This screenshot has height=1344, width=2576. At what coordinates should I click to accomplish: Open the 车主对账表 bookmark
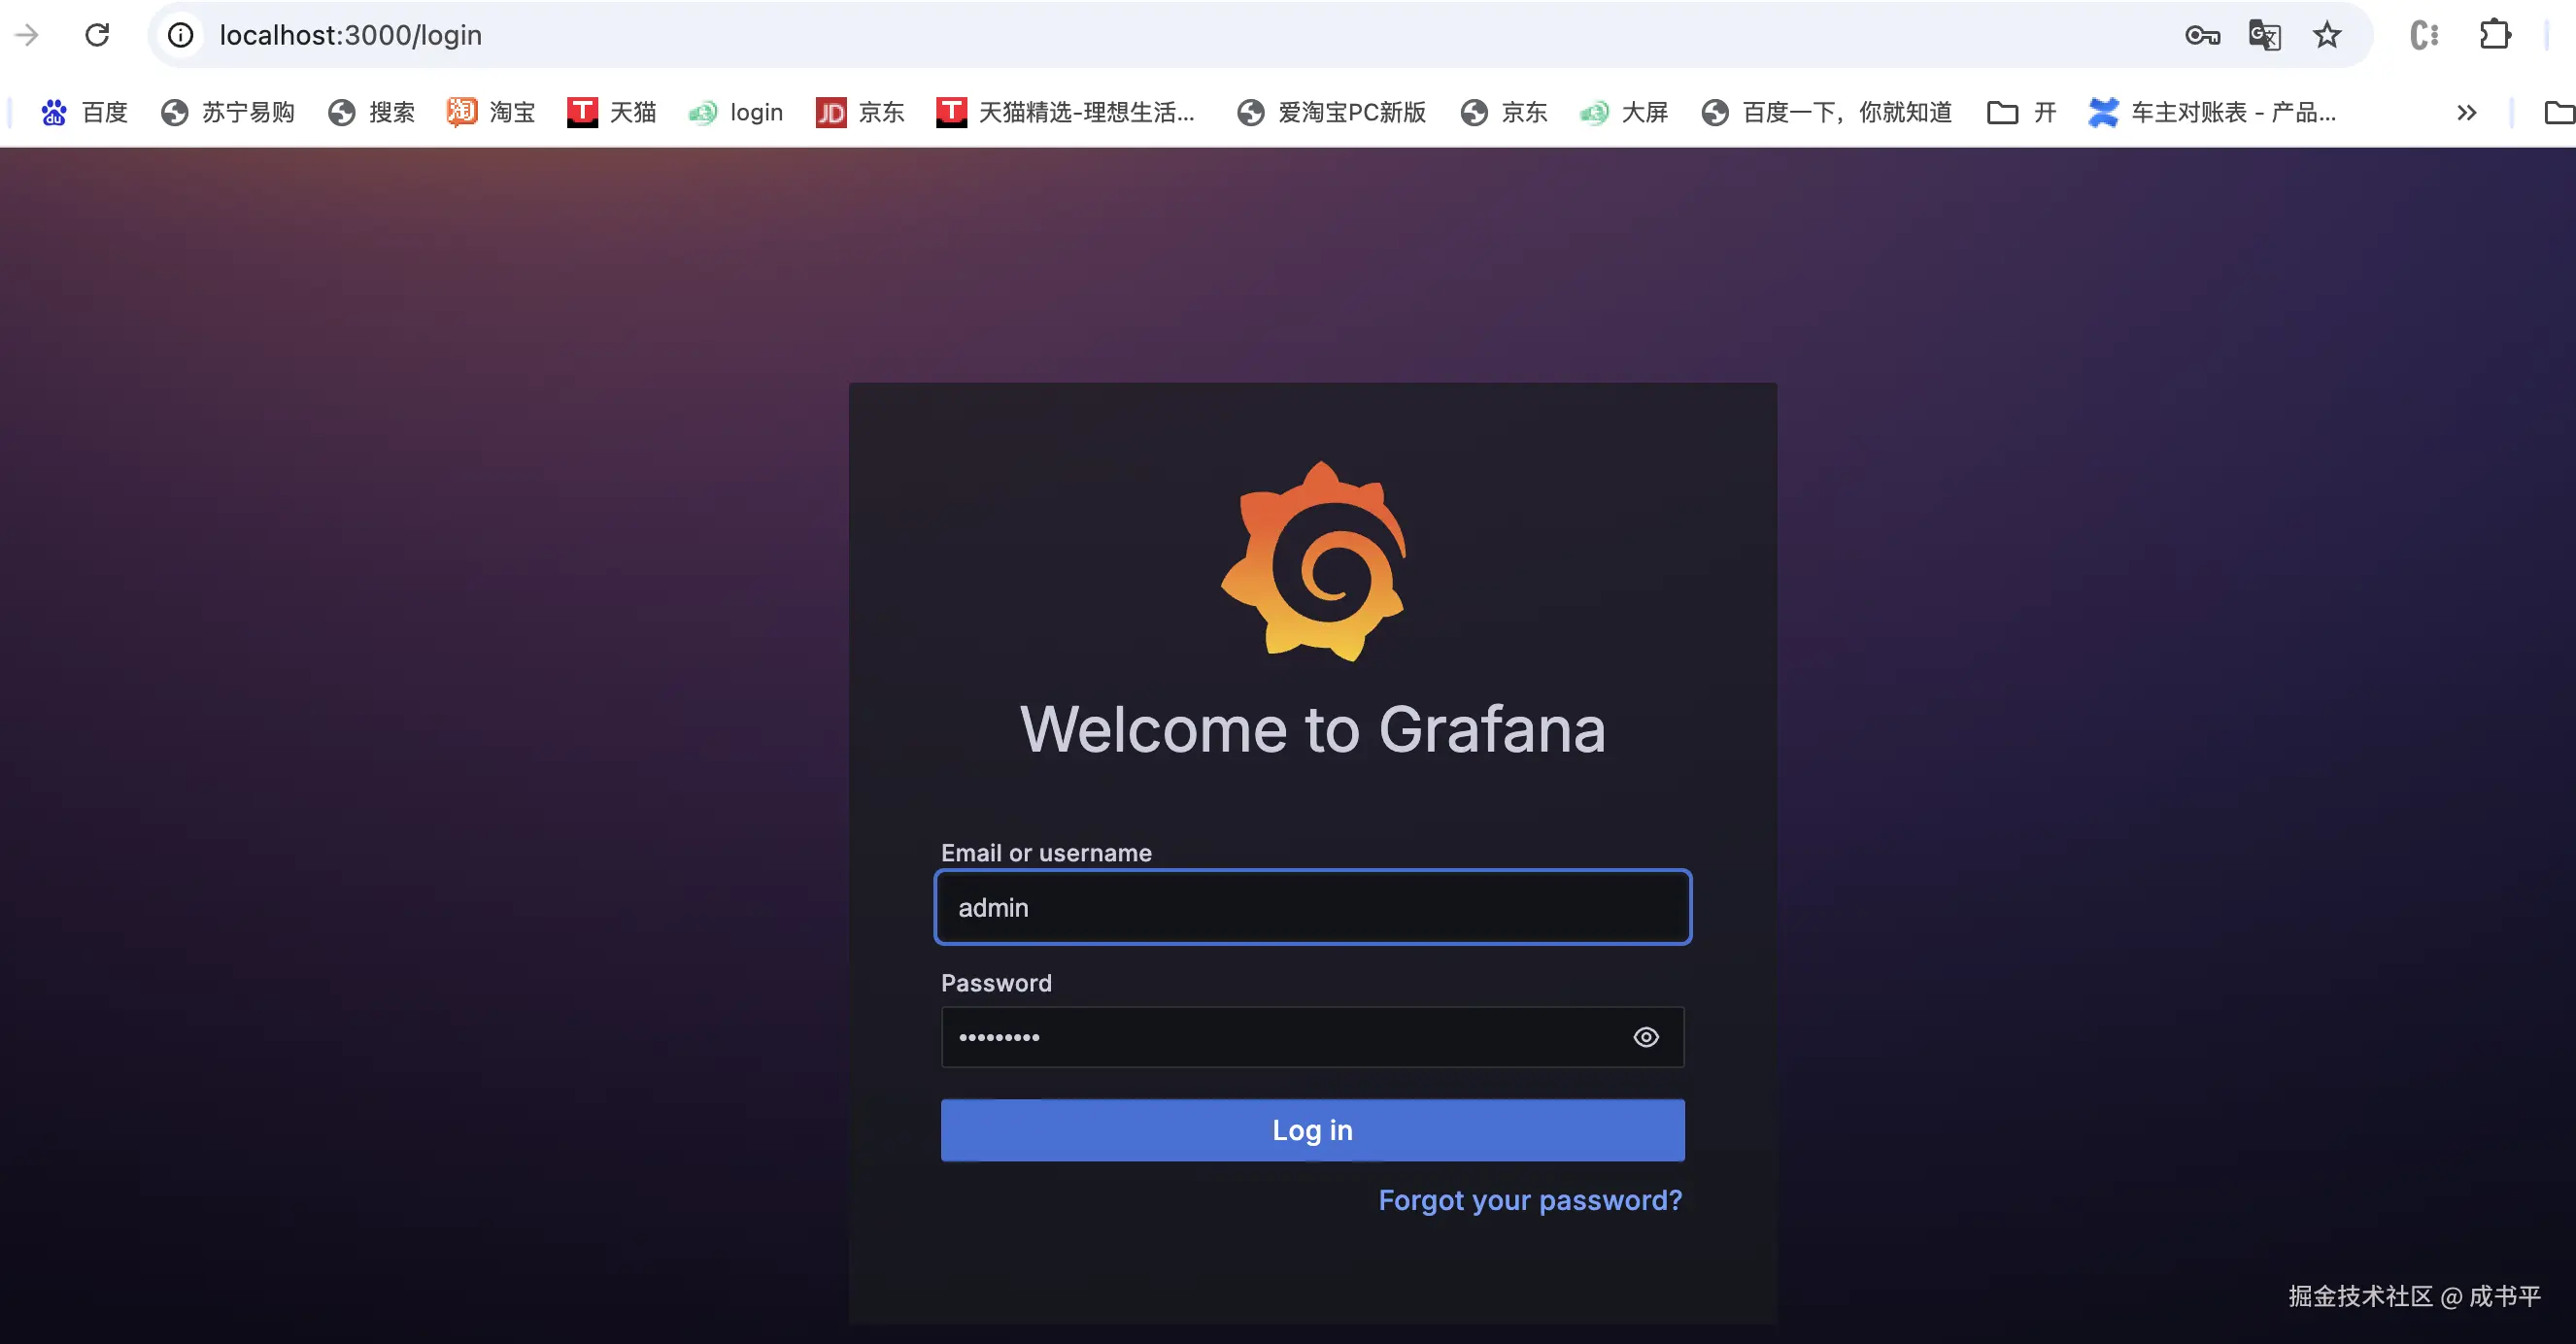click(x=2212, y=112)
